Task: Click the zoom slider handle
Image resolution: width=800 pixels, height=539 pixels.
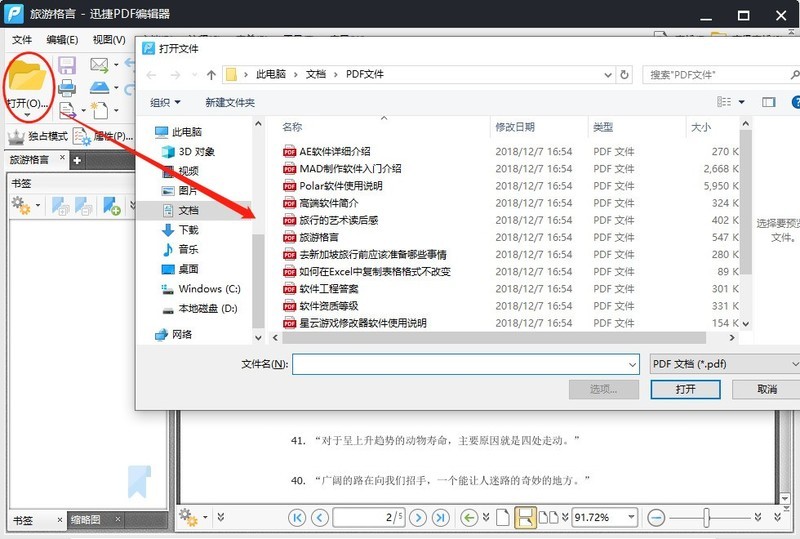Action: (x=706, y=517)
